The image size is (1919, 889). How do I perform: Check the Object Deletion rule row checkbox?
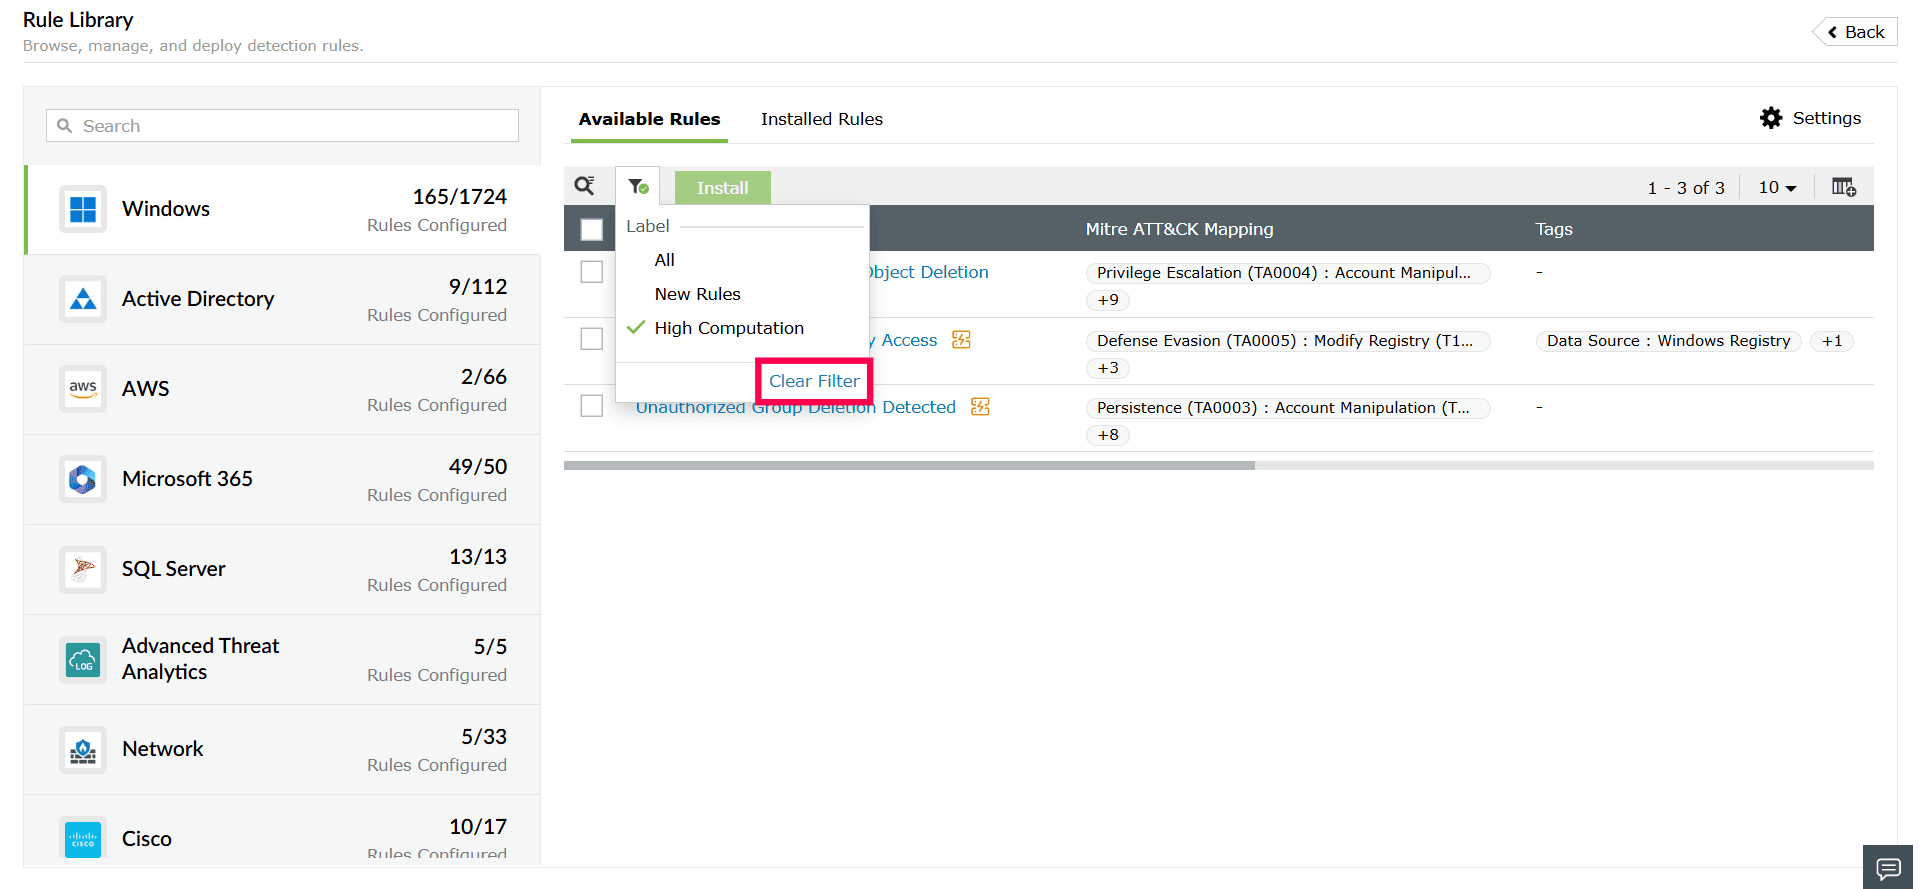[x=592, y=272]
